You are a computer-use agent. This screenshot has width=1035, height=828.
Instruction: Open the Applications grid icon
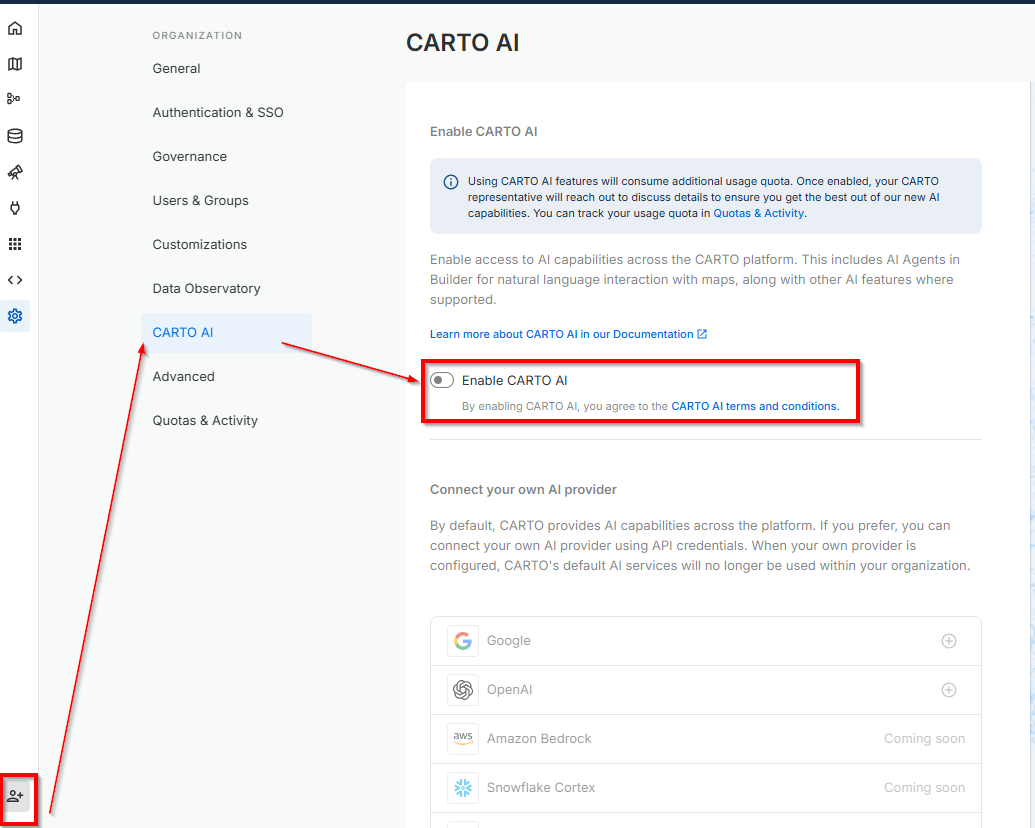click(x=15, y=244)
